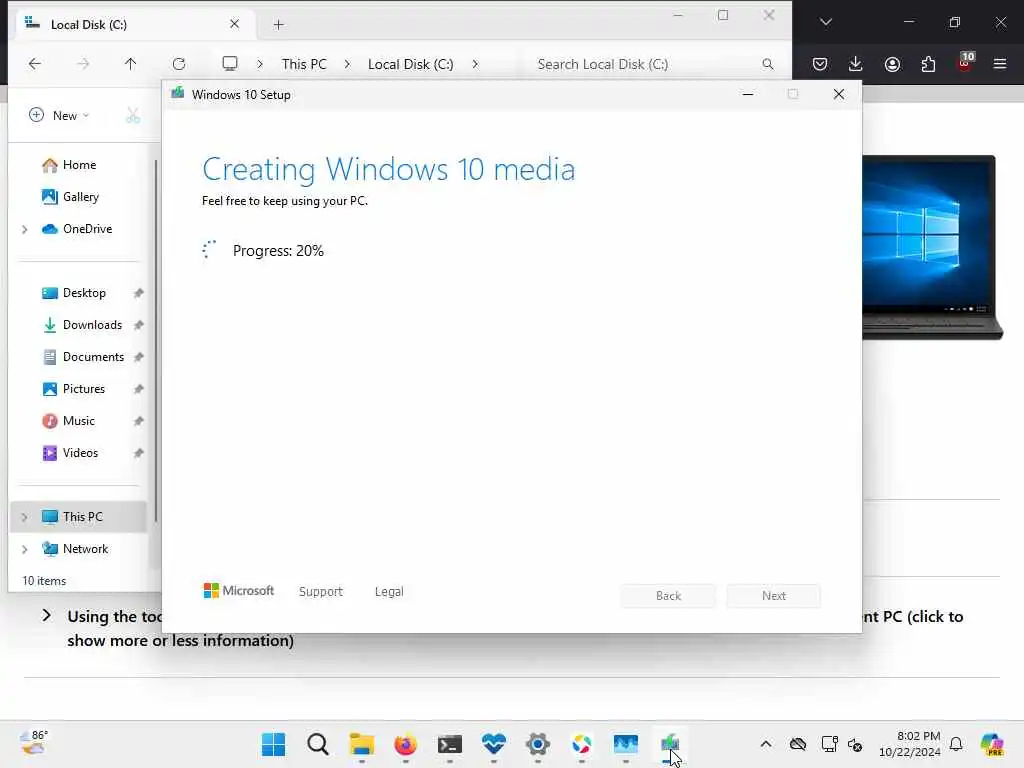Open the Windows Start menu
Screen dimensions: 1024x768
click(274, 744)
